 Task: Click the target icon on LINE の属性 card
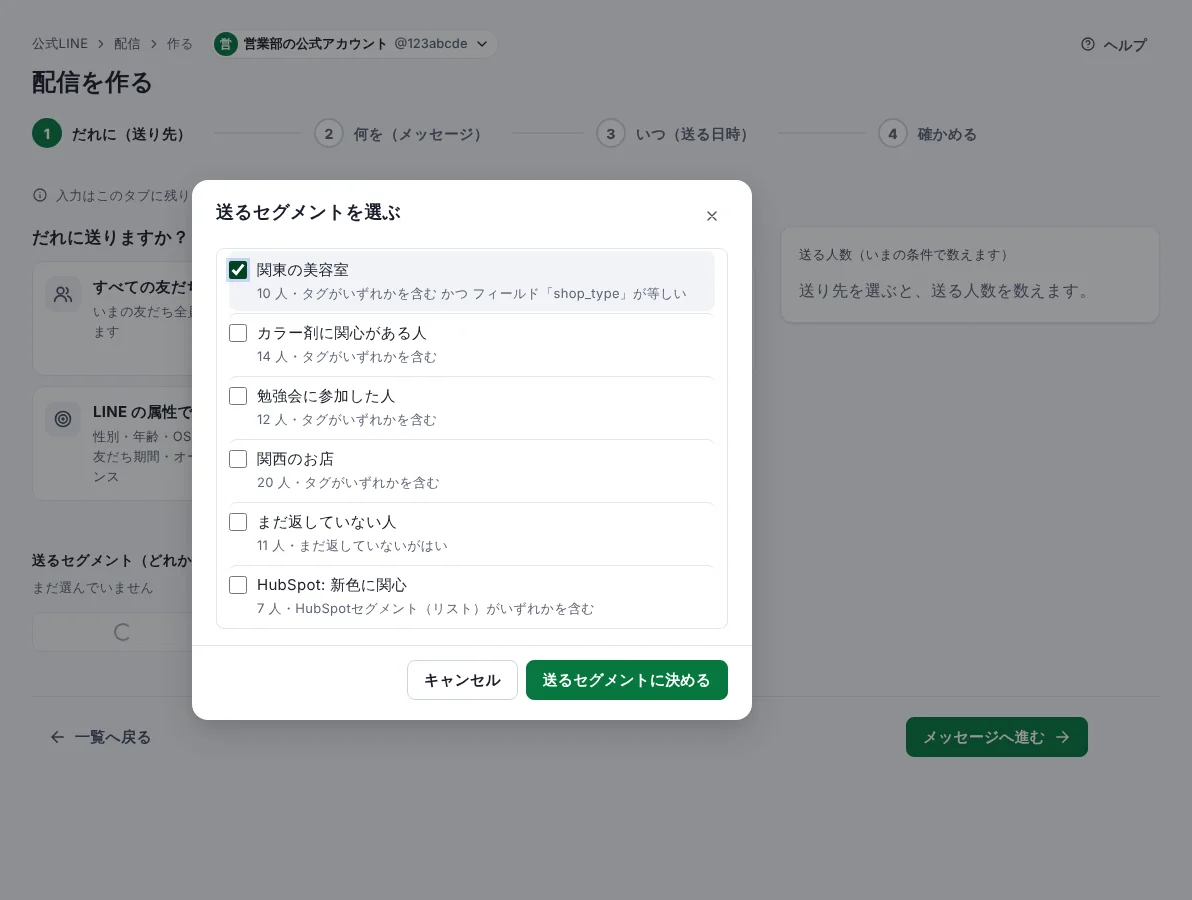click(63, 419)
